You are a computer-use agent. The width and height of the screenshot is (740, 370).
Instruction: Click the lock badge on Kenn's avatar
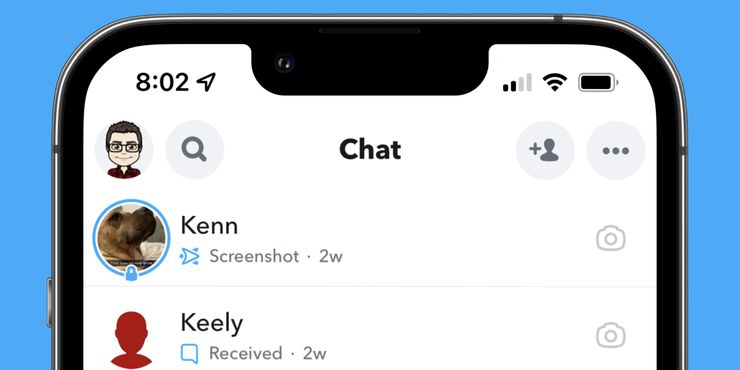point(132,273)
